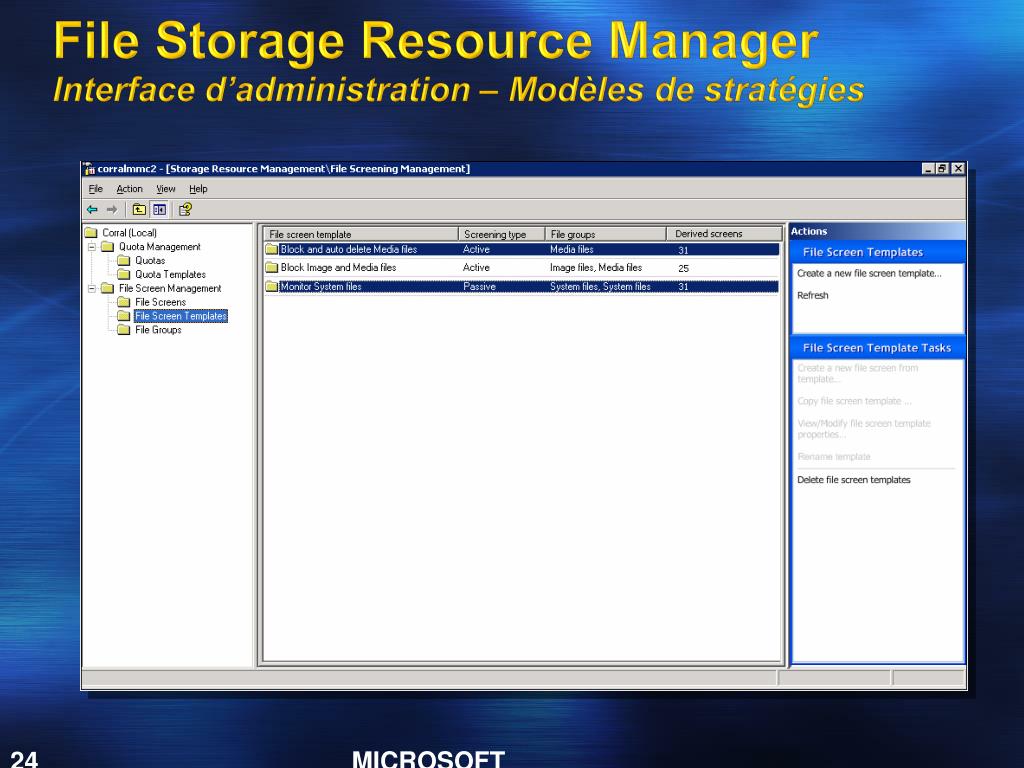Screen dimensions: 1024x768
Task: Click the Forward arrow toolbar icon
Action: click(112, 210)
